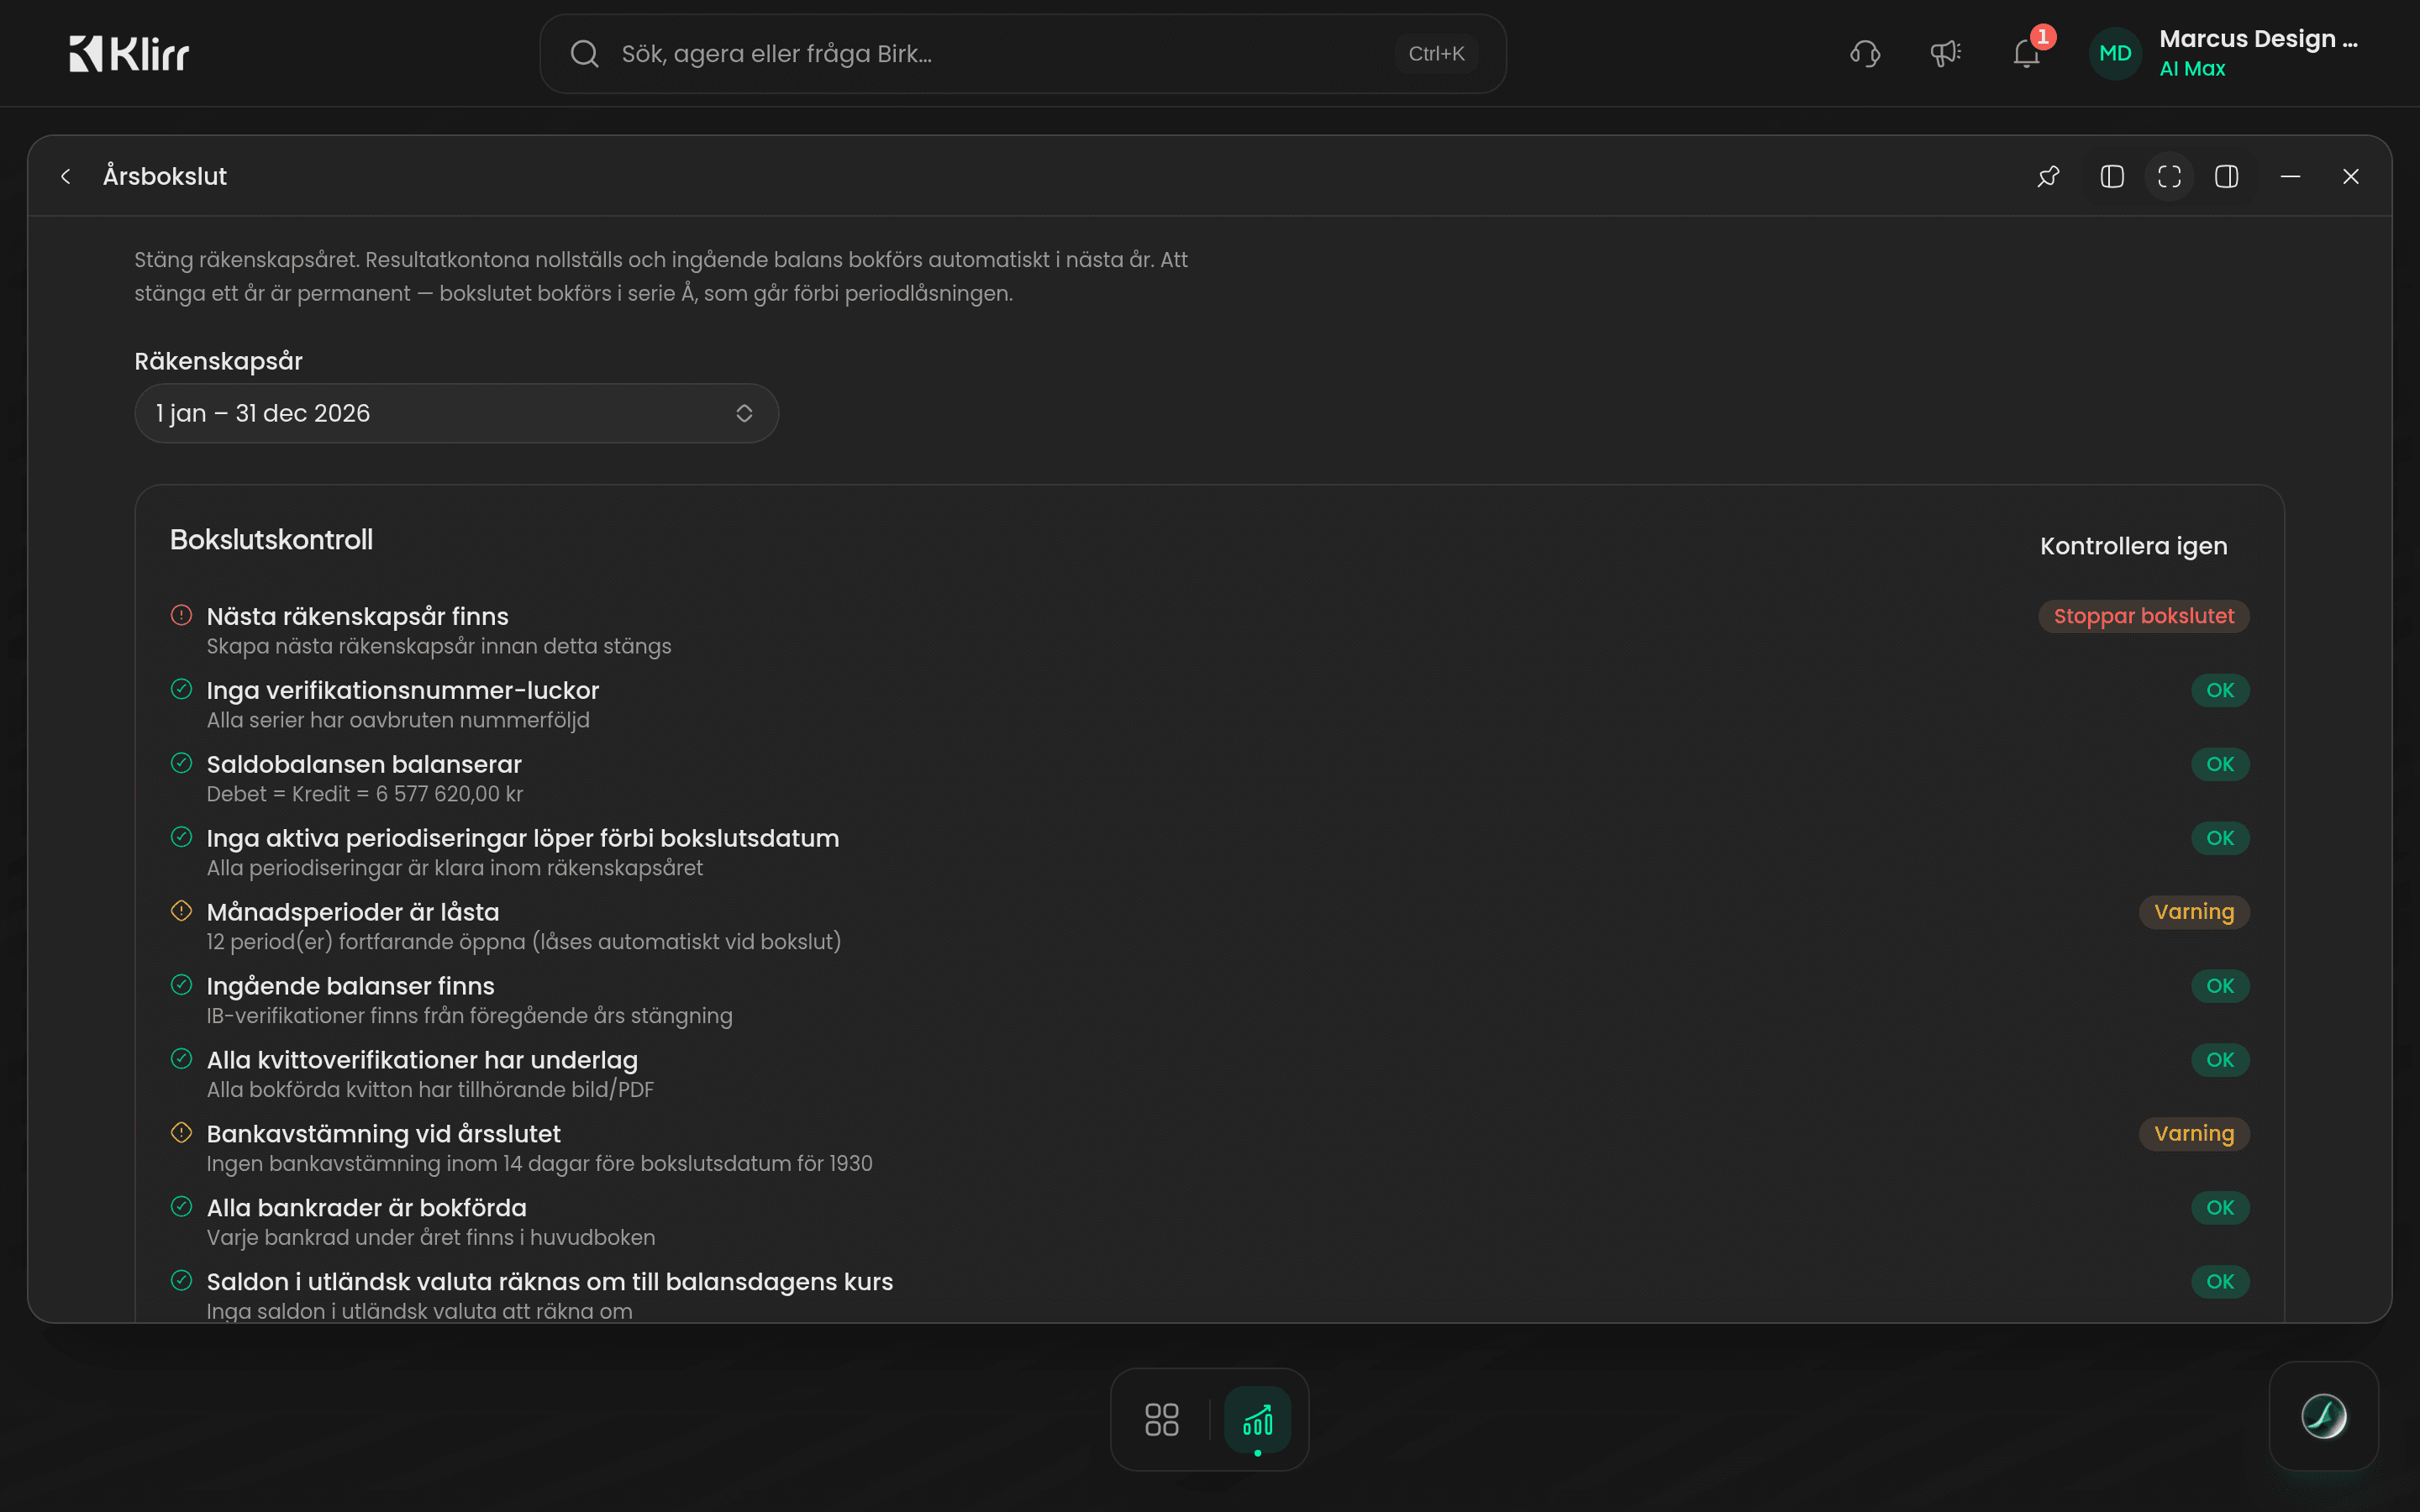Open the Räkenskapsår dropdown
2420x1512 pixels.
456,413
